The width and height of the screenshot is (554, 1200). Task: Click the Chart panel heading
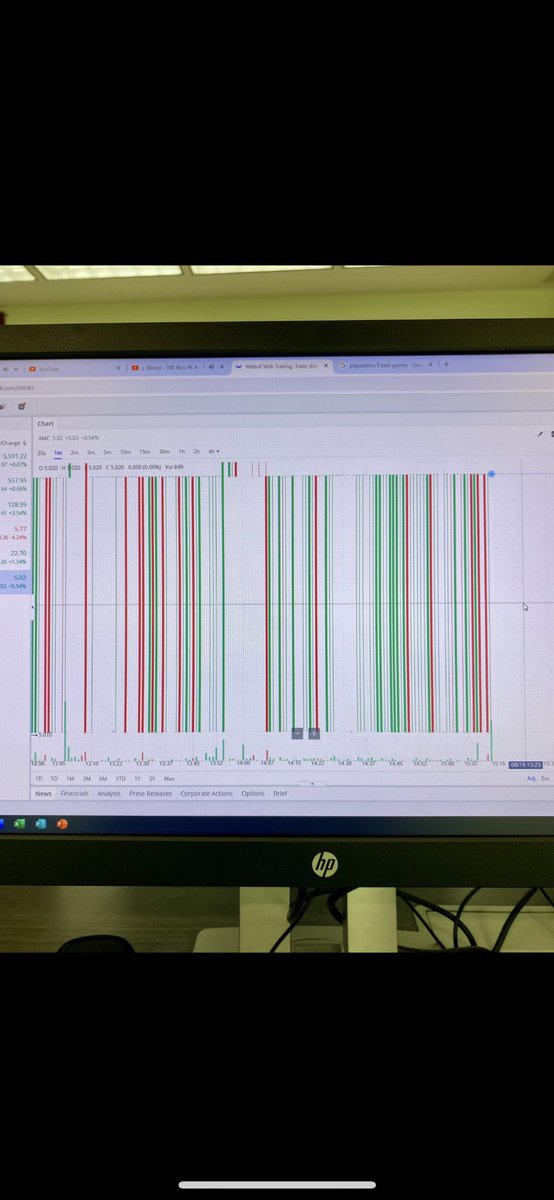pos(45,423)
